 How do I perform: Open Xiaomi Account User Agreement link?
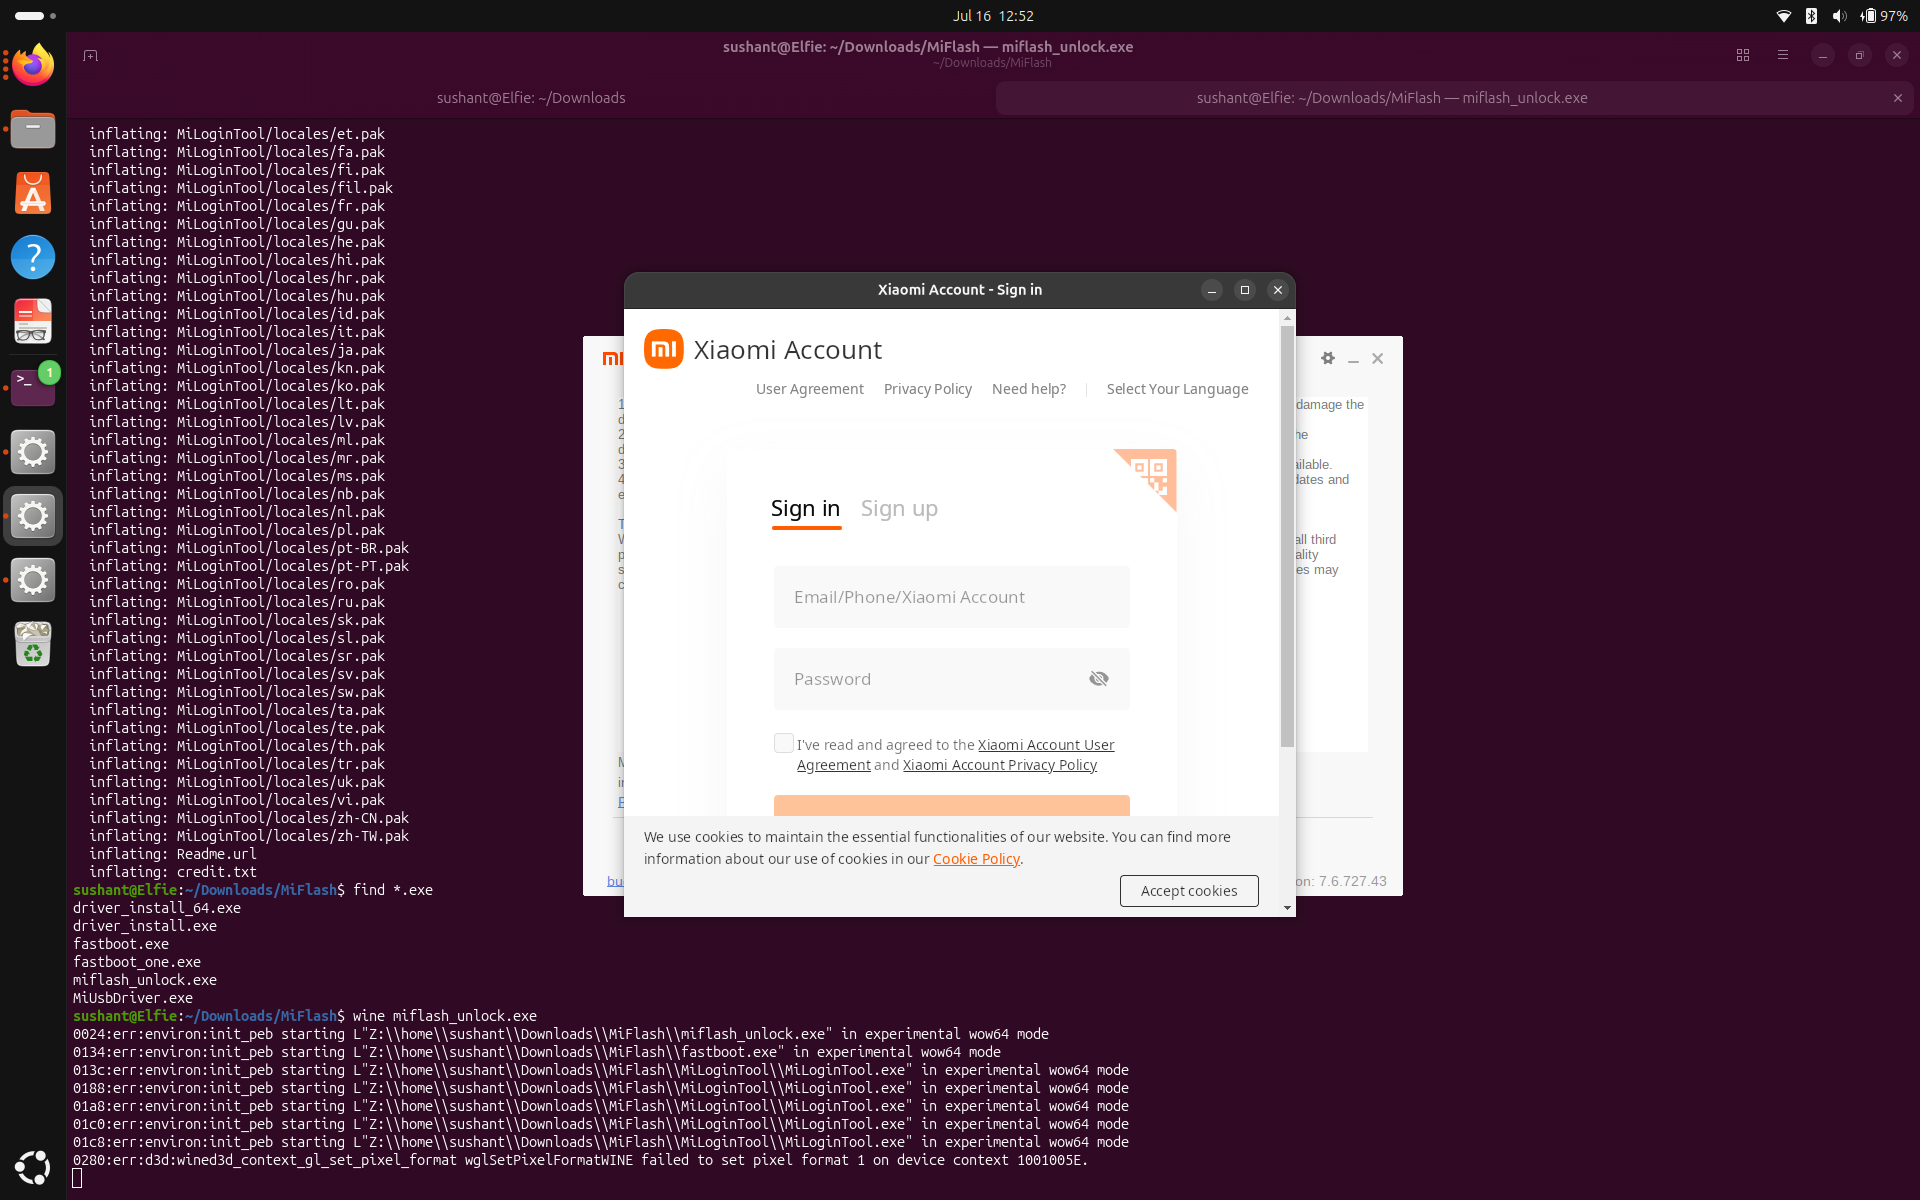1046,745
